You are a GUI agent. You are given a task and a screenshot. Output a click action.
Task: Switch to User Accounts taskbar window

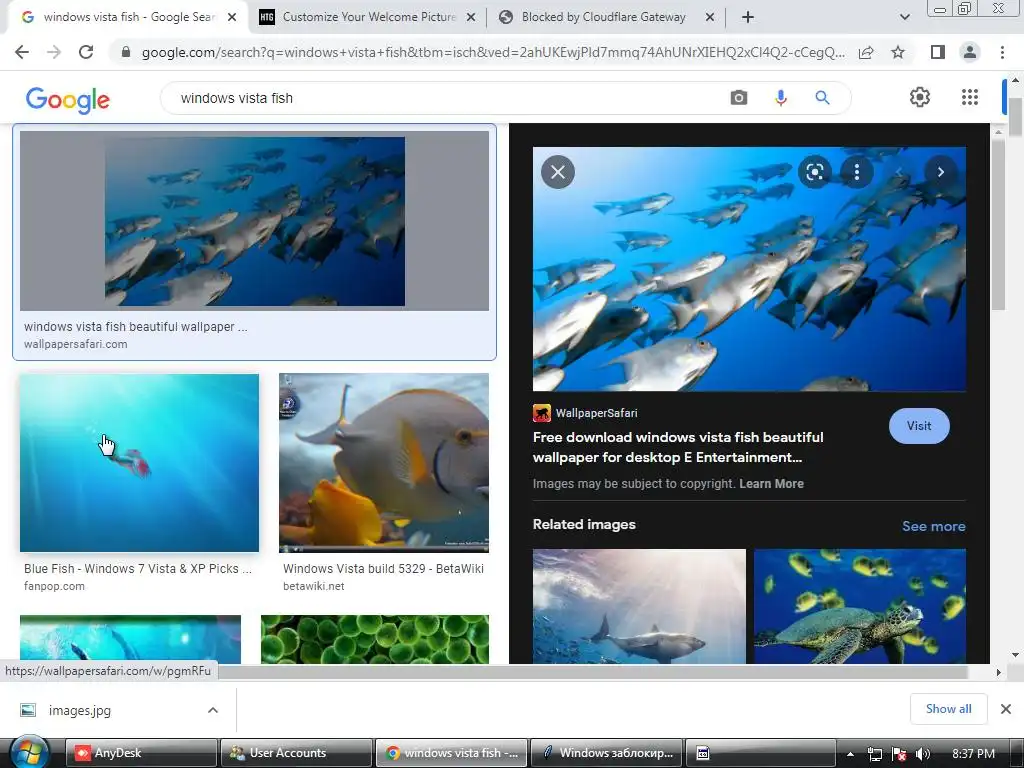coord(296,753)
